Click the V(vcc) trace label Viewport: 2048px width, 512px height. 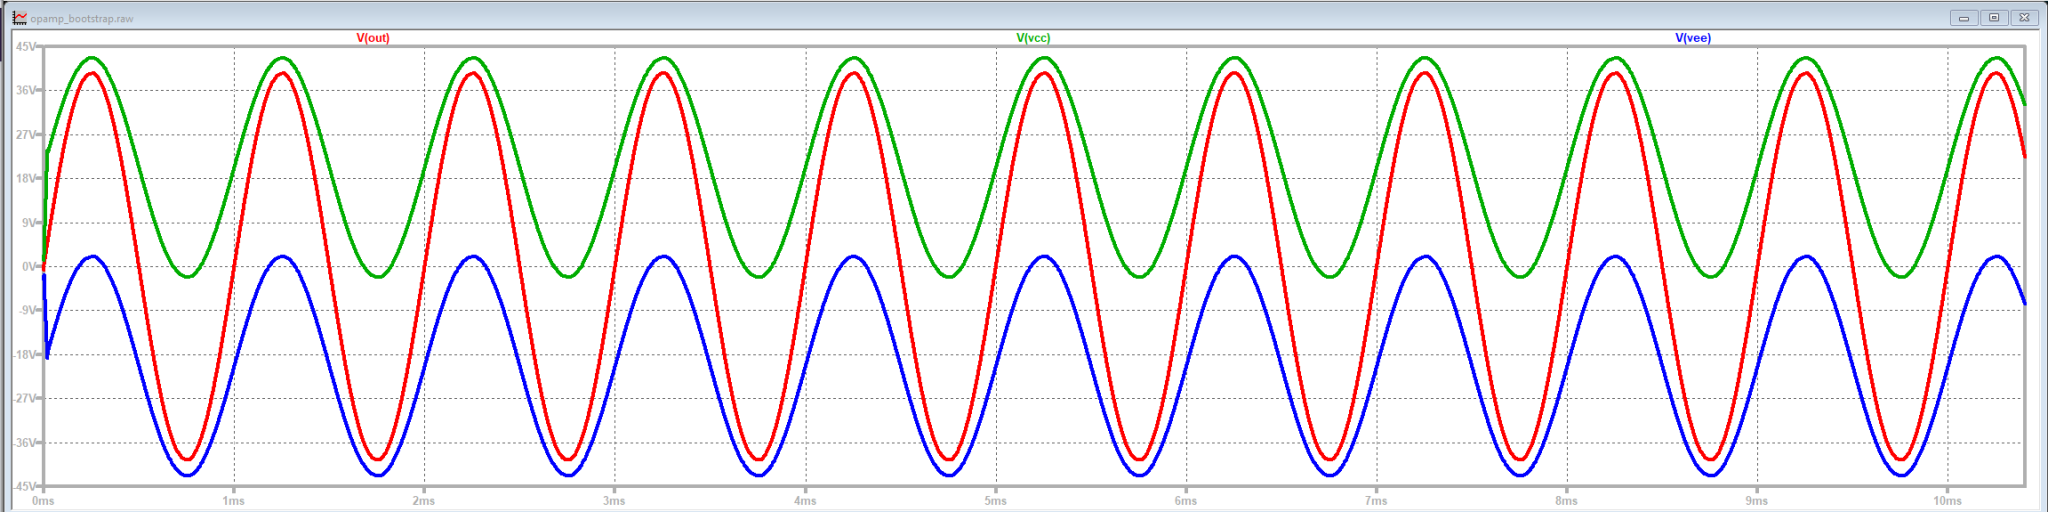pyautogui.click(x=1033, y=38)
